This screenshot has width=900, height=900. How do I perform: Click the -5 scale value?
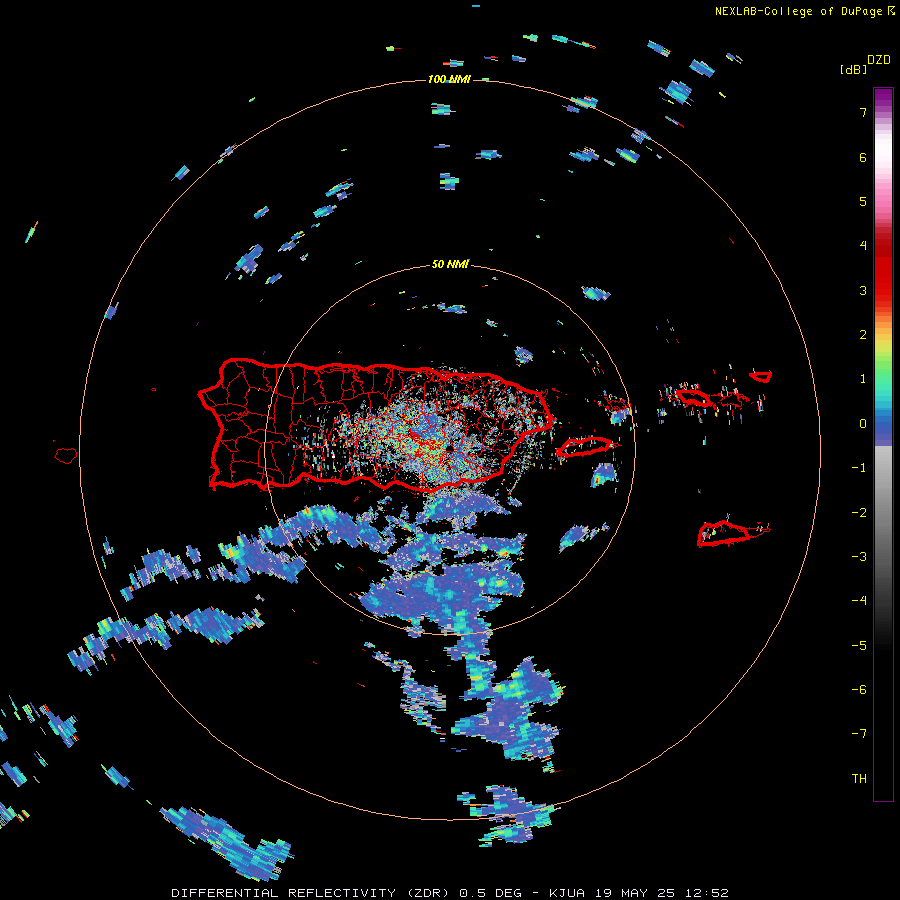(859, 646)
